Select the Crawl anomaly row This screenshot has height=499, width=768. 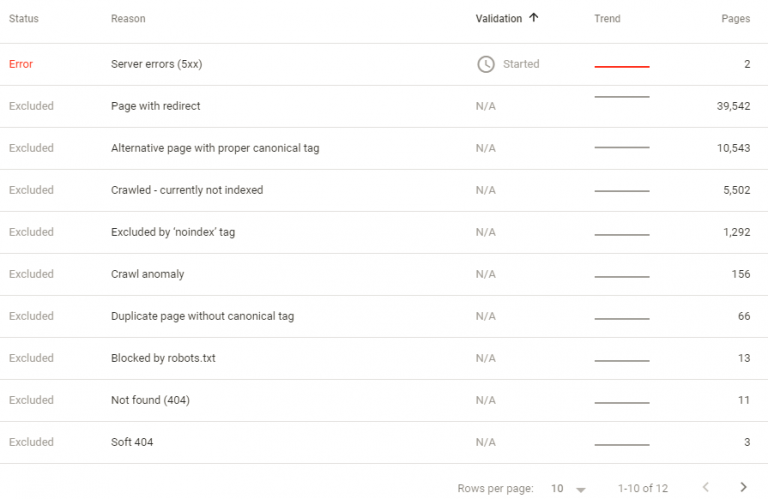(384, 274)
